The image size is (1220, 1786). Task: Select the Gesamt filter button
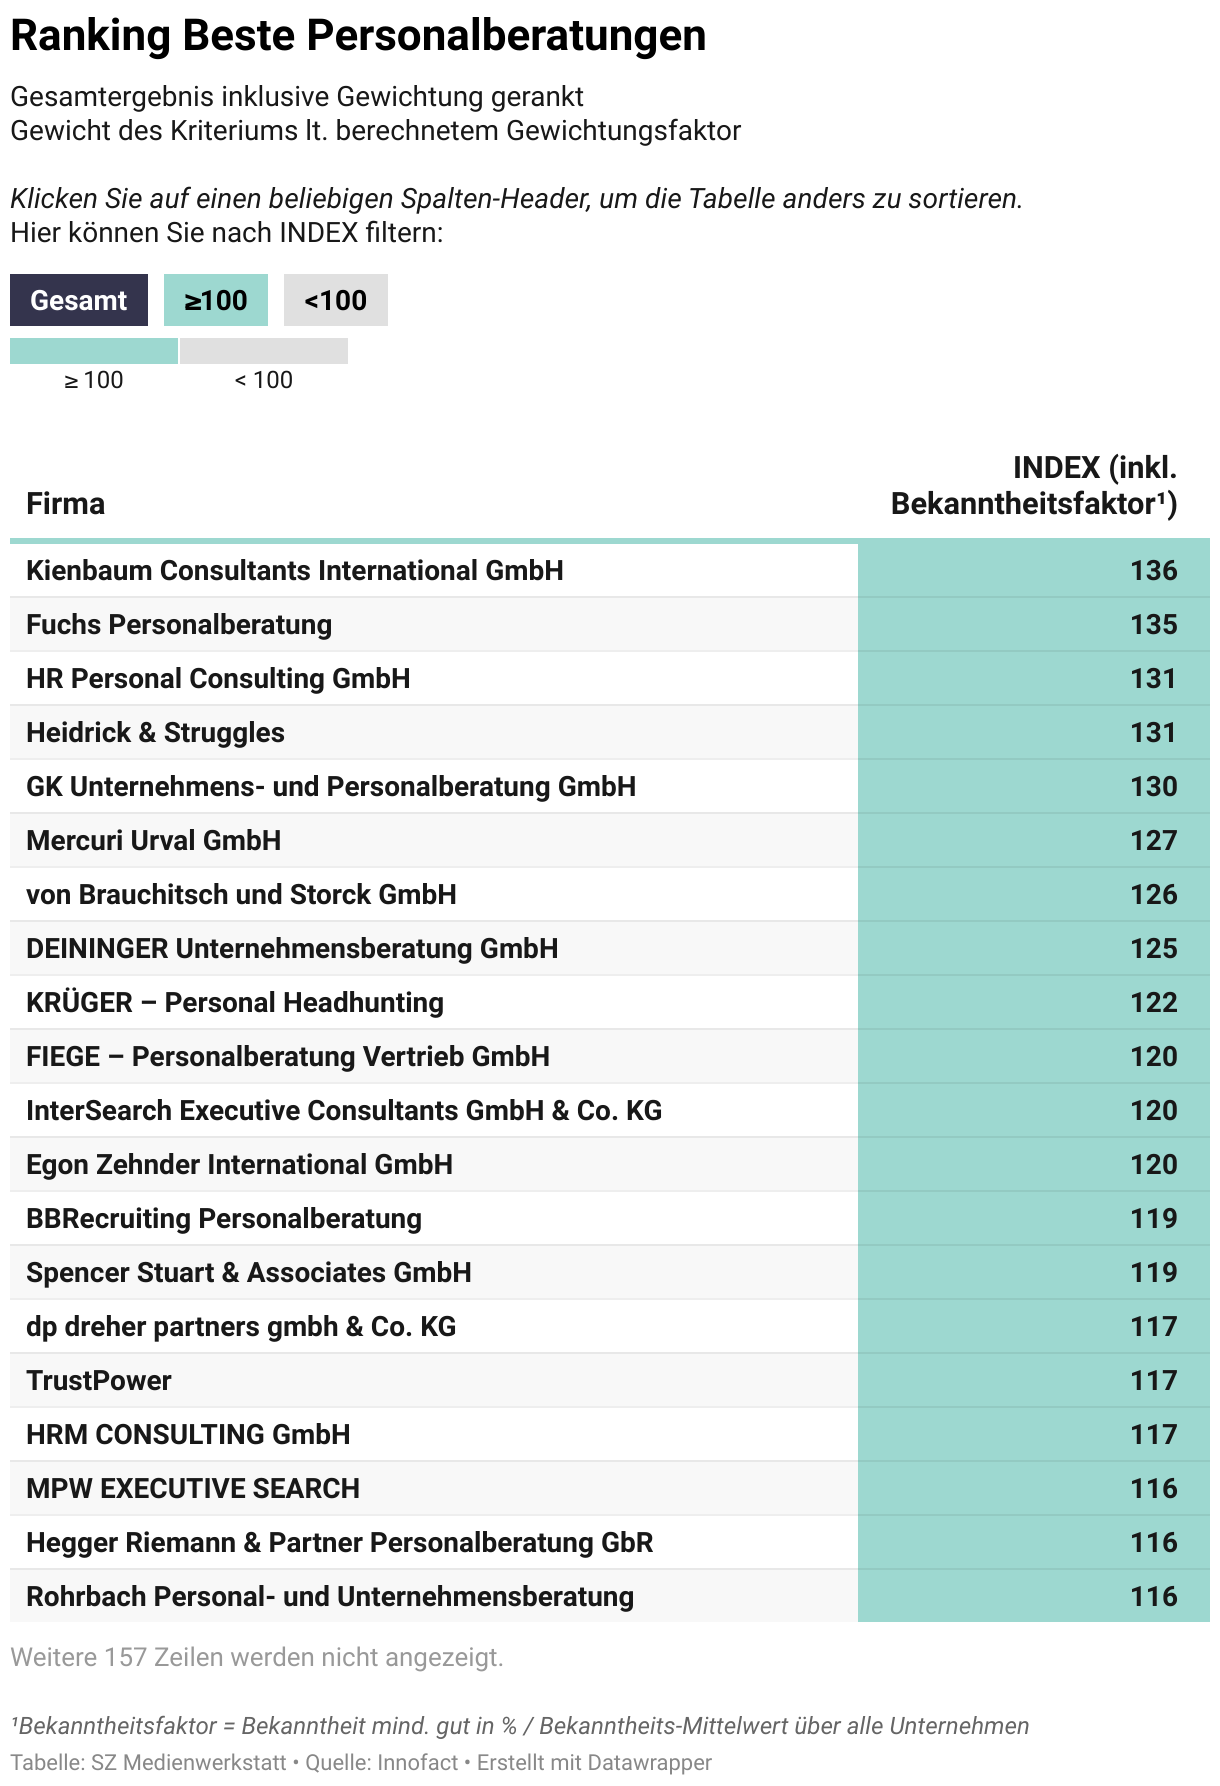(x=79, y=300)
